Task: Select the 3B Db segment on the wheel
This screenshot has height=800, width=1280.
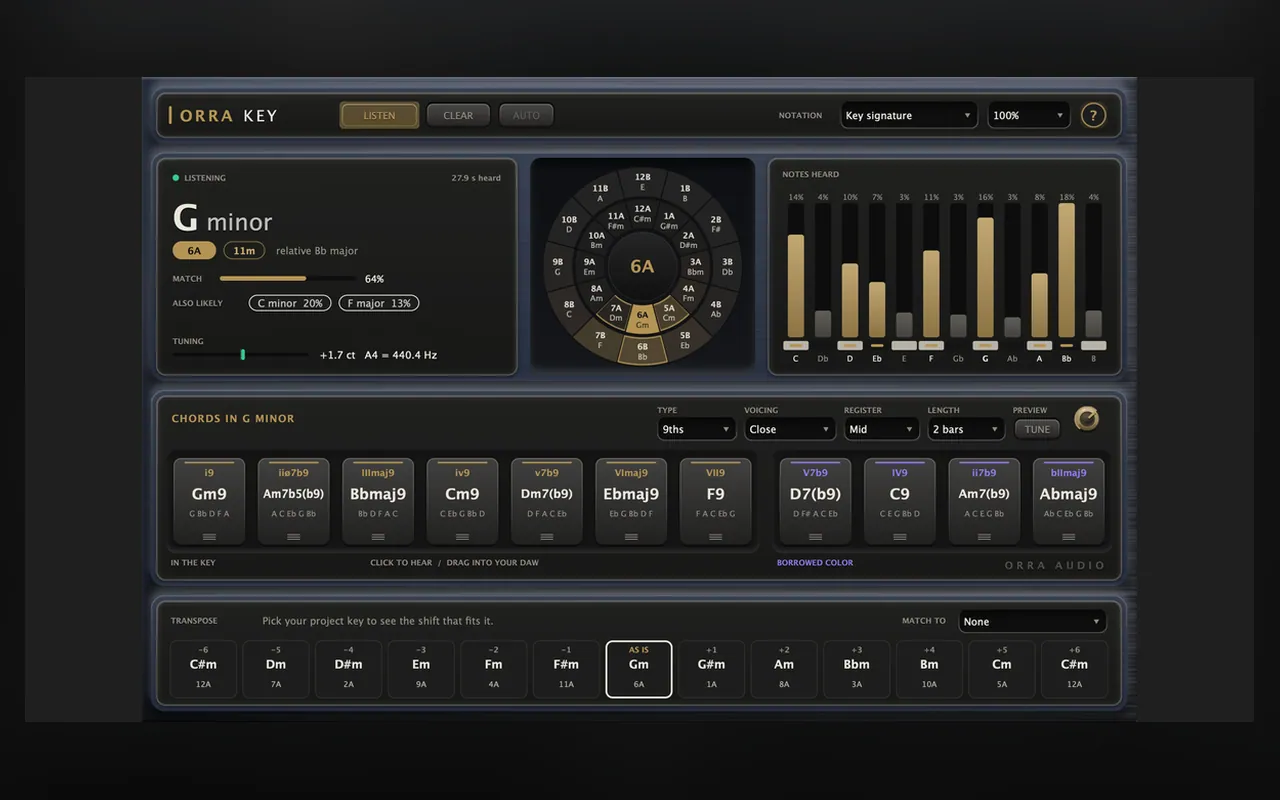Action: (727, 266)
